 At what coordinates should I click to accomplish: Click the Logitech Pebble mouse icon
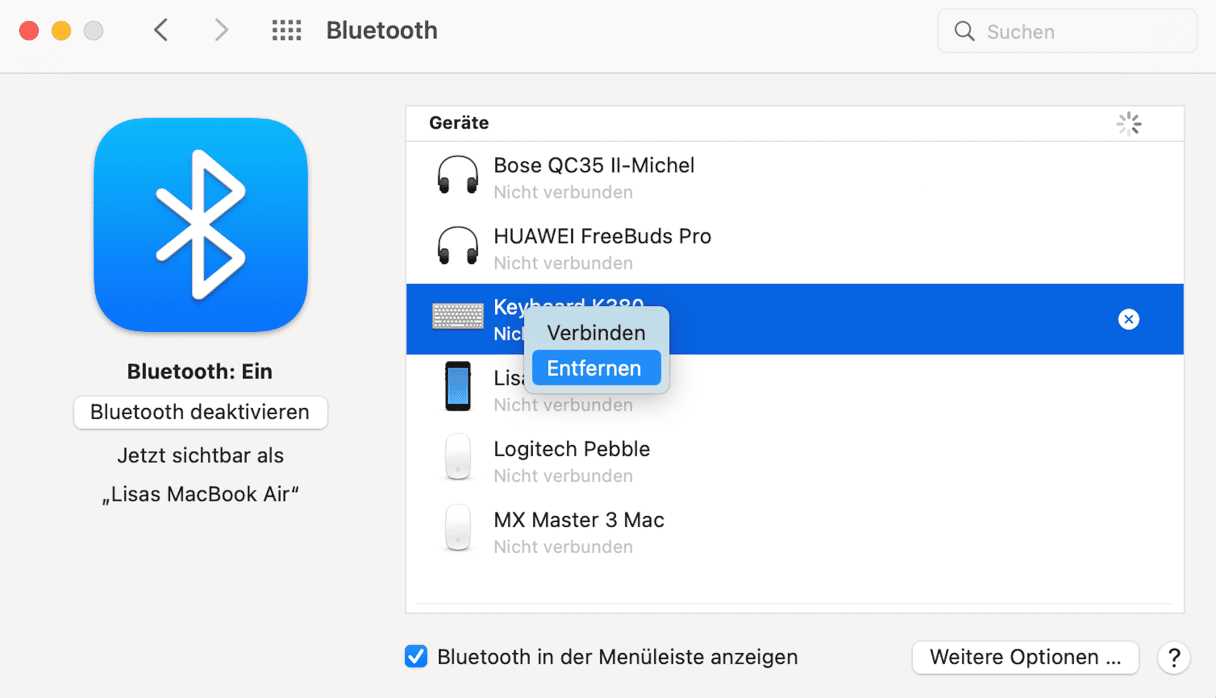[458, 459]
